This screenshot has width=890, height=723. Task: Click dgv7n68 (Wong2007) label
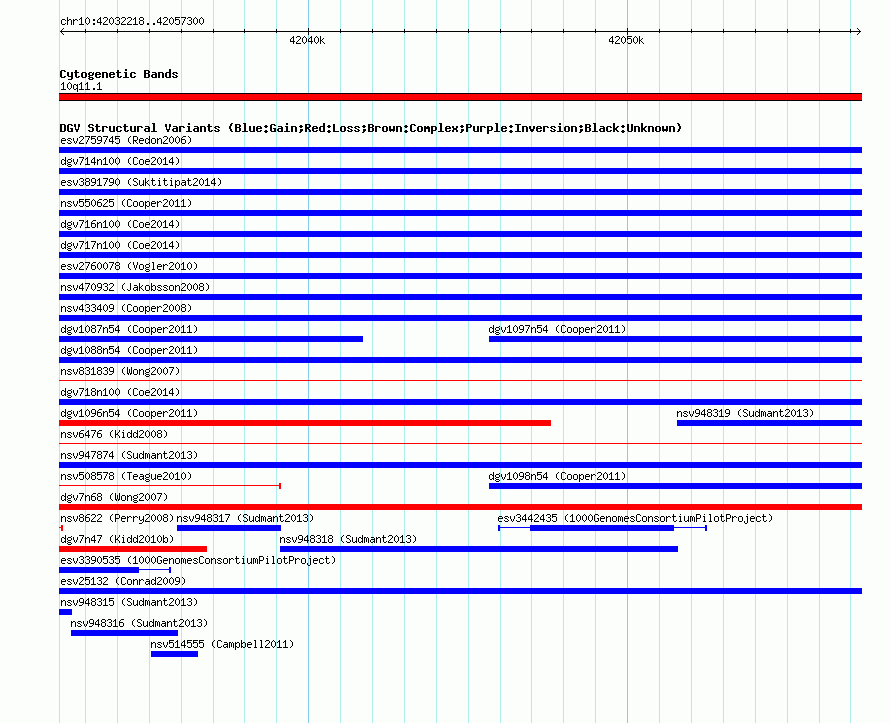click(x=114, y=497)
